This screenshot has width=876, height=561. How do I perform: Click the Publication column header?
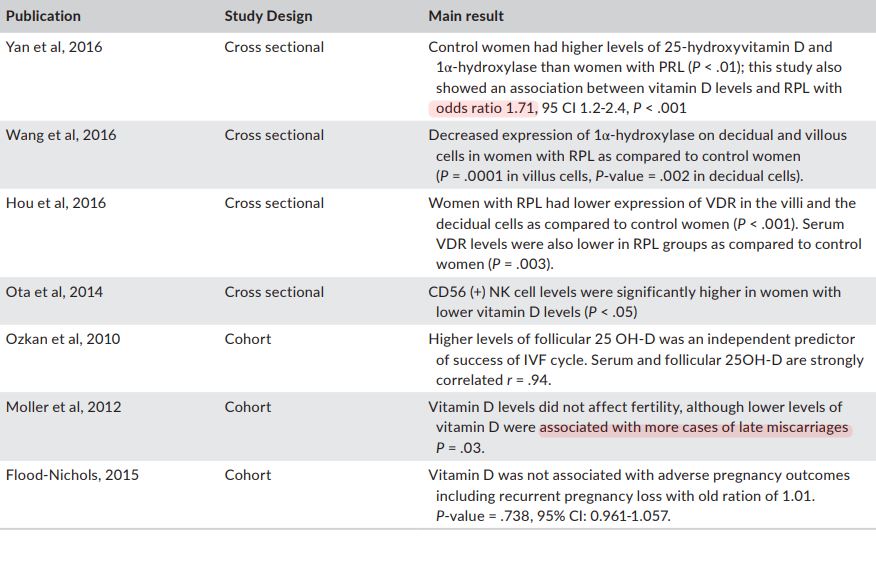(x=43, y=16)
